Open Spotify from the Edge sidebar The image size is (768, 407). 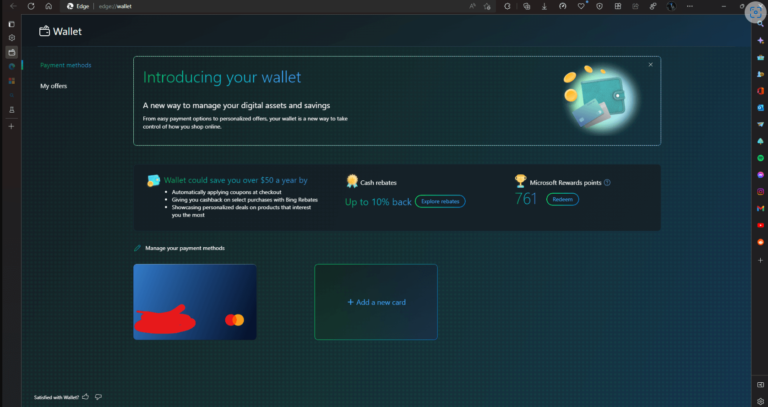coord(761,158)
